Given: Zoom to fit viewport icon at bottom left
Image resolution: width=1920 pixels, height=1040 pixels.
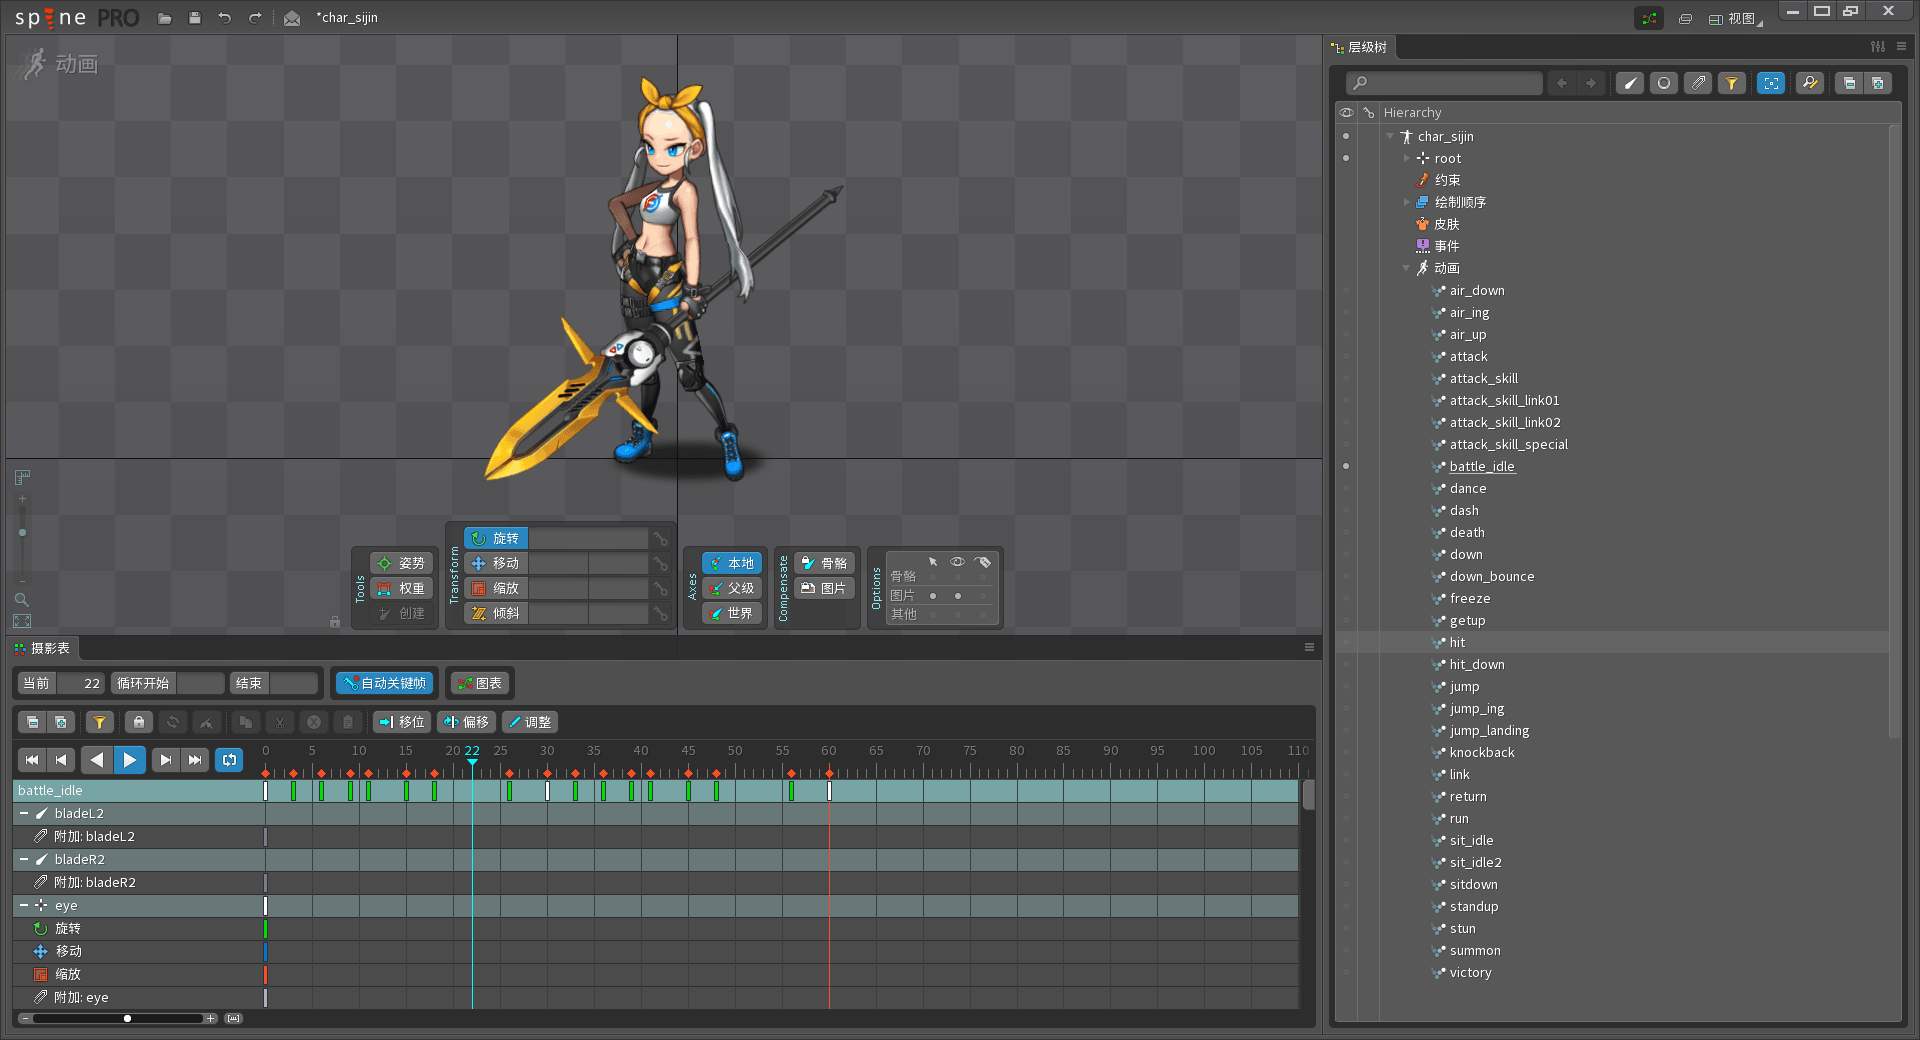Looking at the screenshot, I should tap(22, 621).
